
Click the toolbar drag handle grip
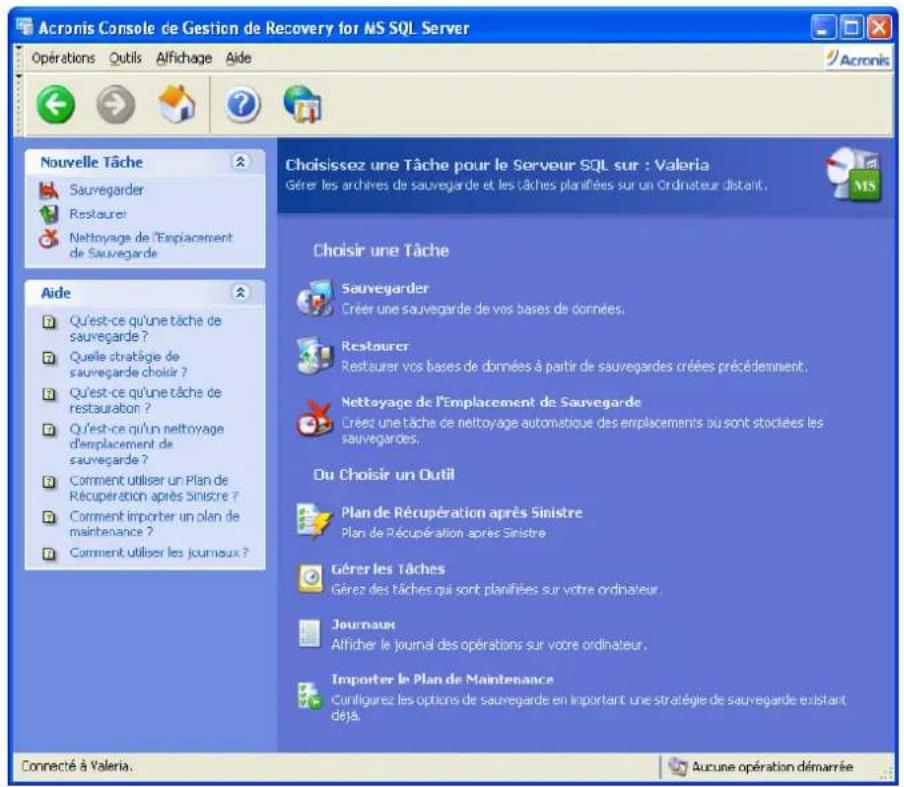click(19, 105)
